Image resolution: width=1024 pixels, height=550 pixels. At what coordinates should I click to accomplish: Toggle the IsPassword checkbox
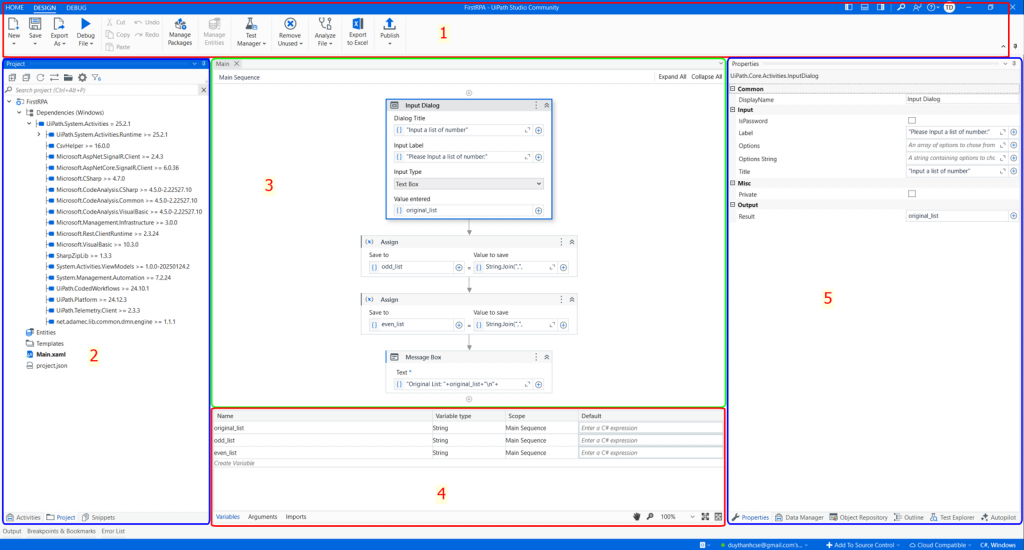[912, 121]
